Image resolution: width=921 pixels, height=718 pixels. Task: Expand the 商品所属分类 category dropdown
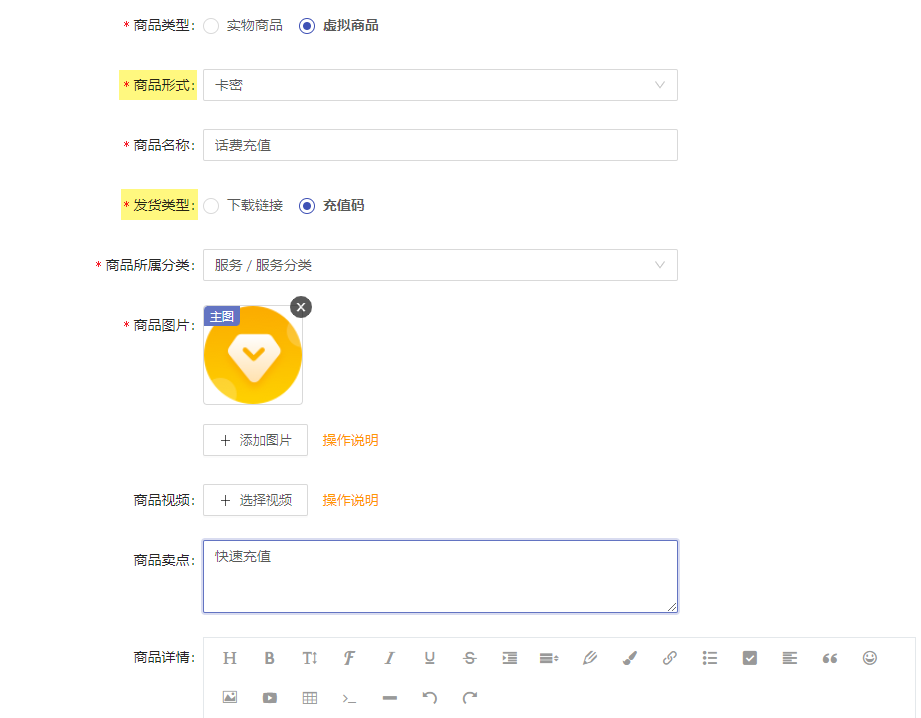pyautogui.click(x=441, y=265)
